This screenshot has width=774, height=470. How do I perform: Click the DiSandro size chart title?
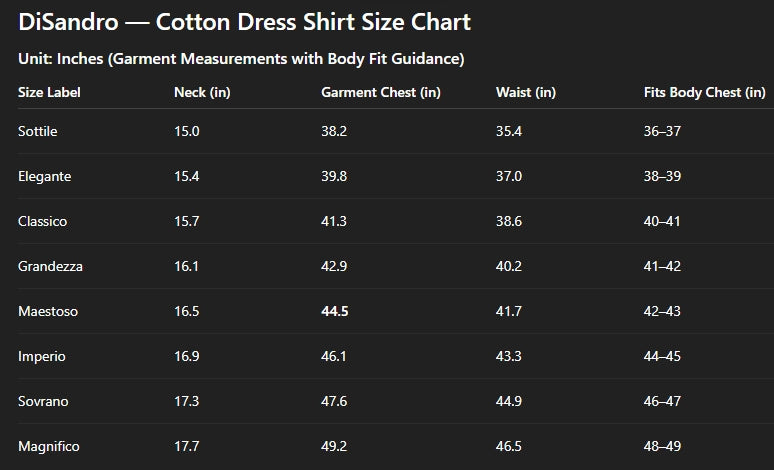(x=244, y=22)
